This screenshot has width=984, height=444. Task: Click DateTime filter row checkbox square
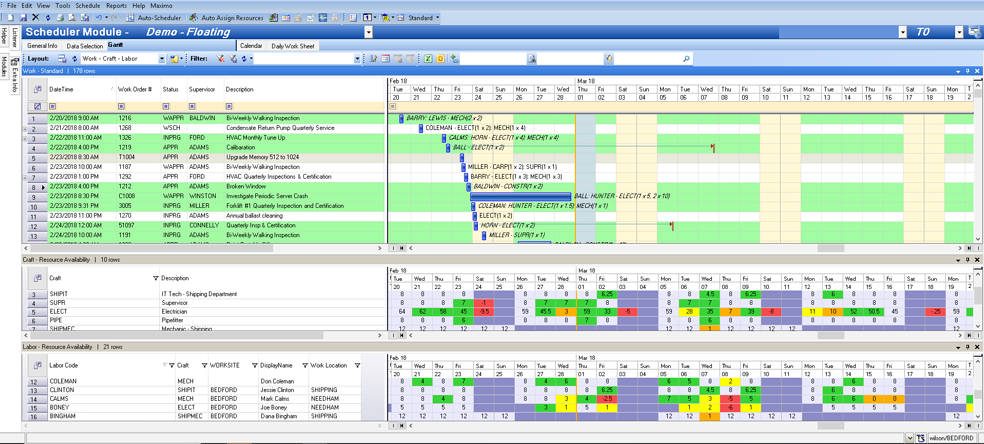pyautogui.click(x=53, y=107)
